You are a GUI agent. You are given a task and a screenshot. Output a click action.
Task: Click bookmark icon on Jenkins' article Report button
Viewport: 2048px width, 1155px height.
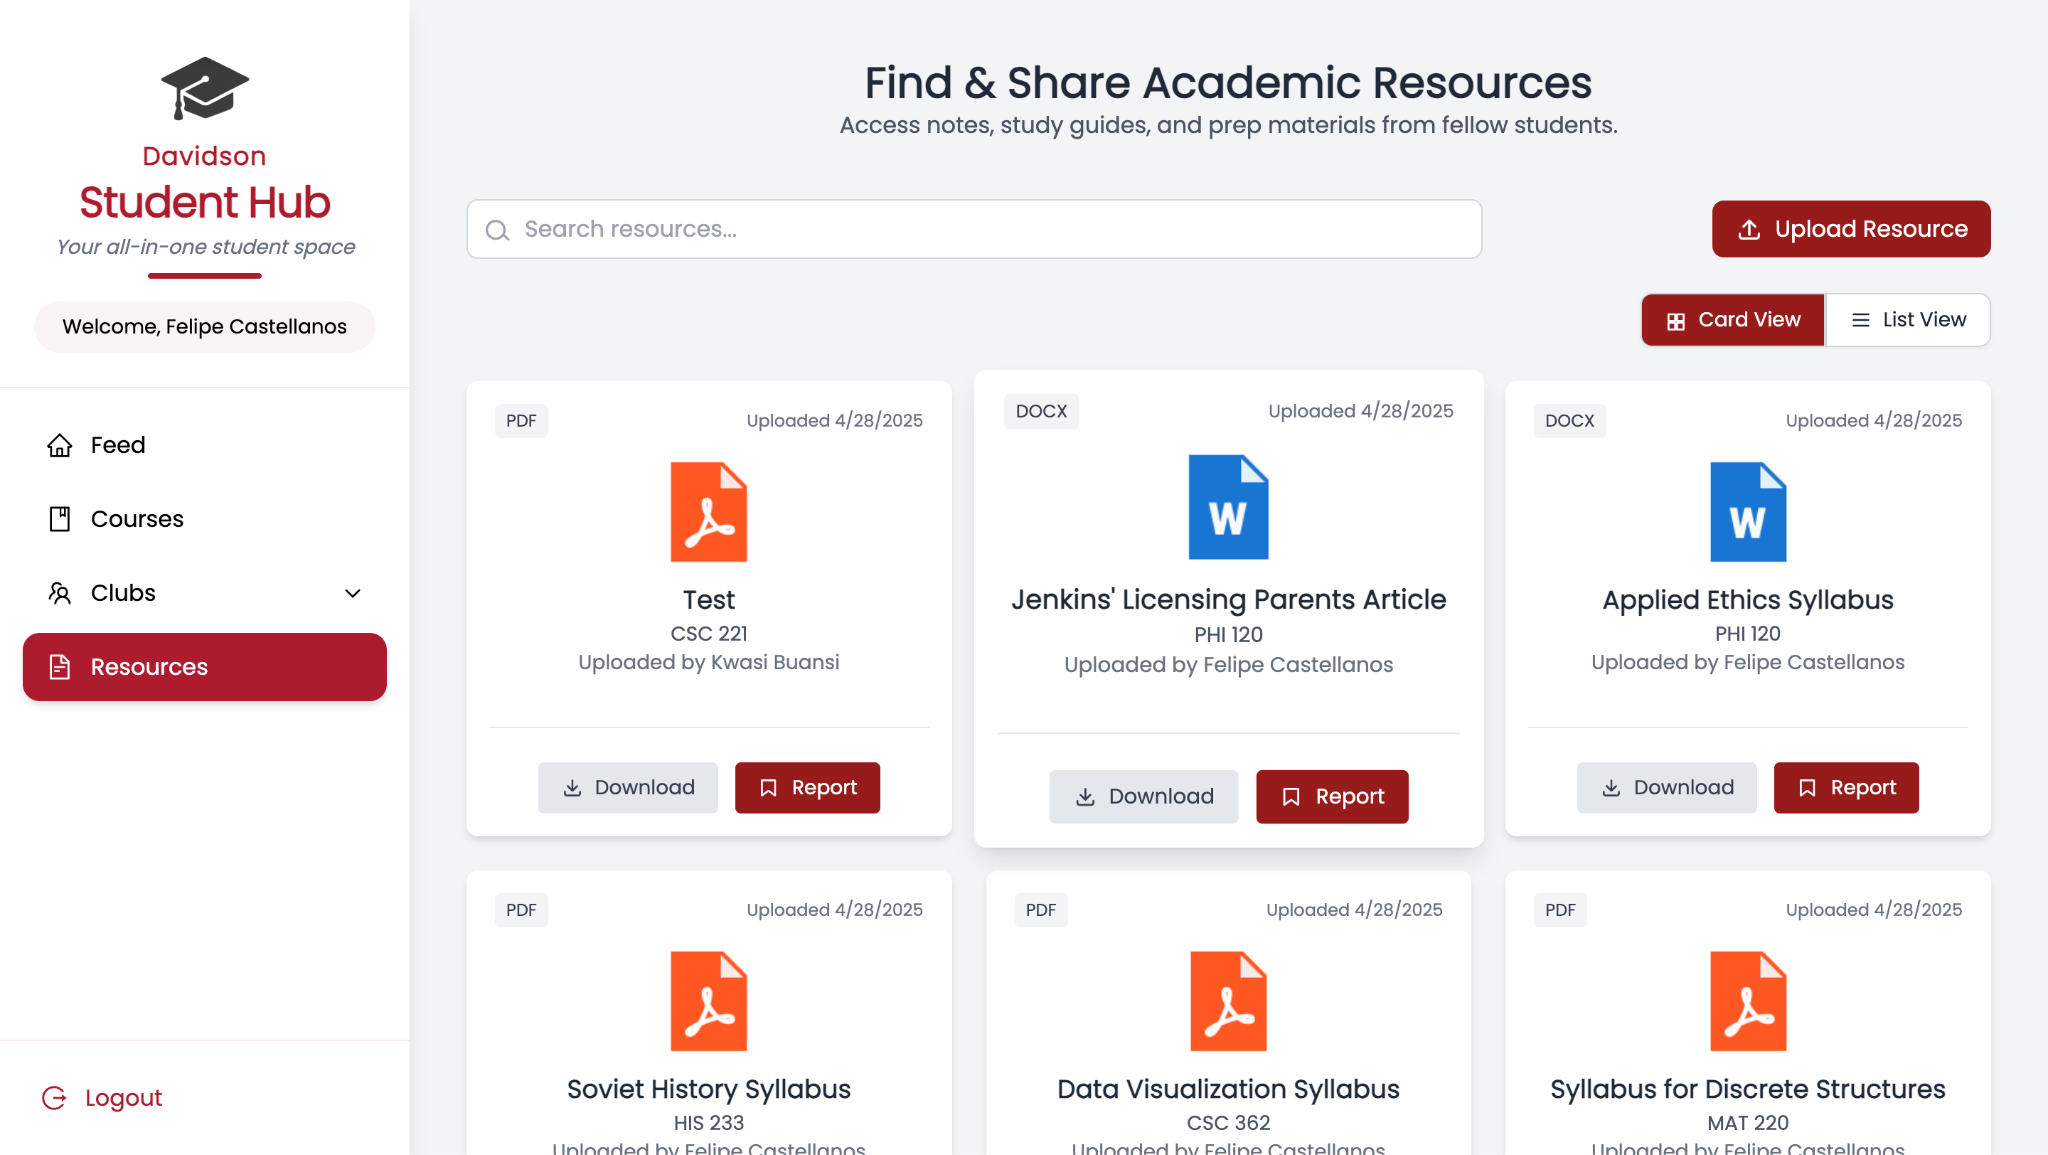pos(1291,797)
